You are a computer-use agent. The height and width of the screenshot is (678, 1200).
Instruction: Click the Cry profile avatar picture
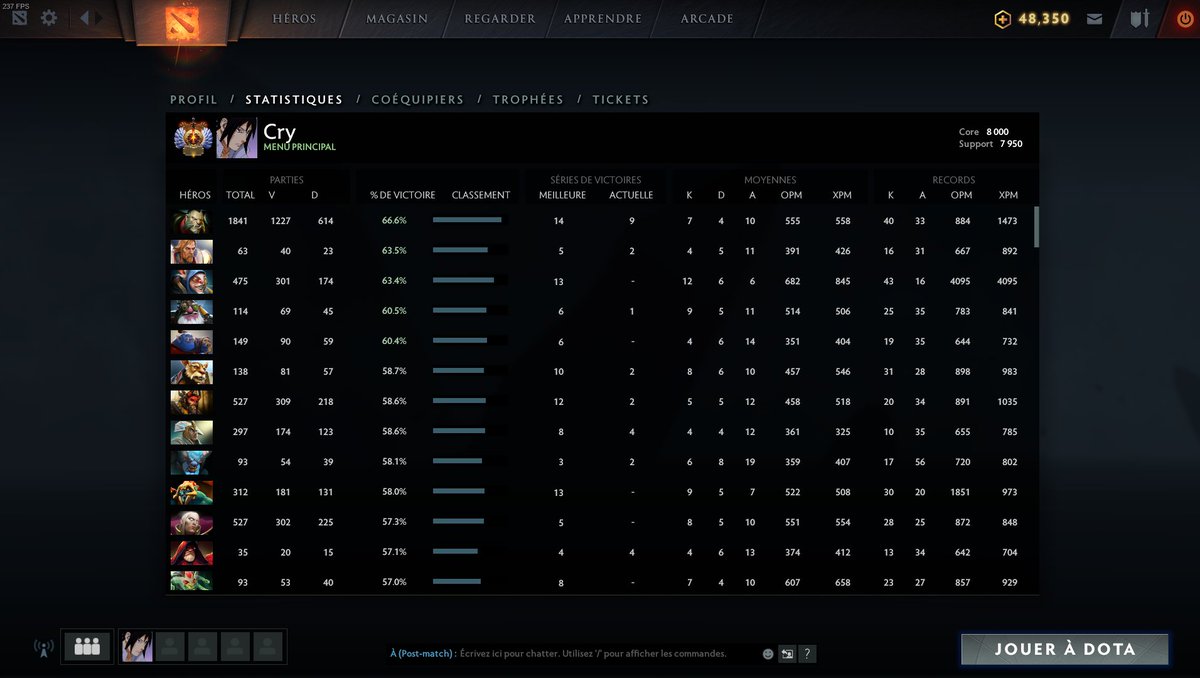(x=237, y=138)
